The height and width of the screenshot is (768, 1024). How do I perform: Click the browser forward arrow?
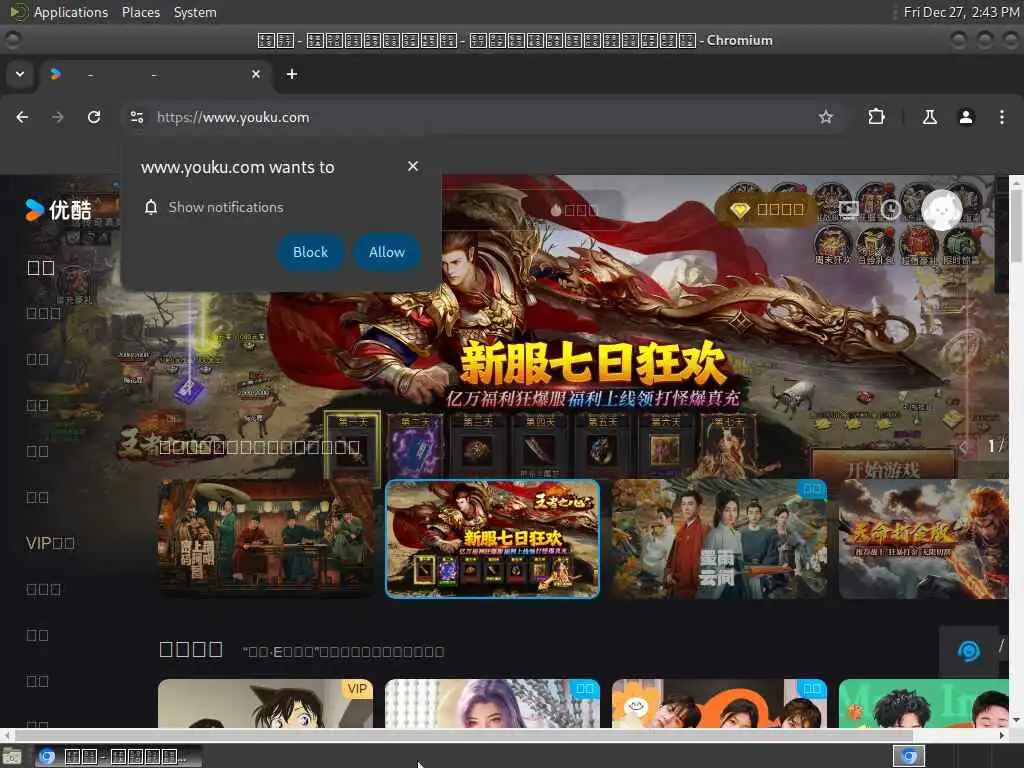(58, 117)
